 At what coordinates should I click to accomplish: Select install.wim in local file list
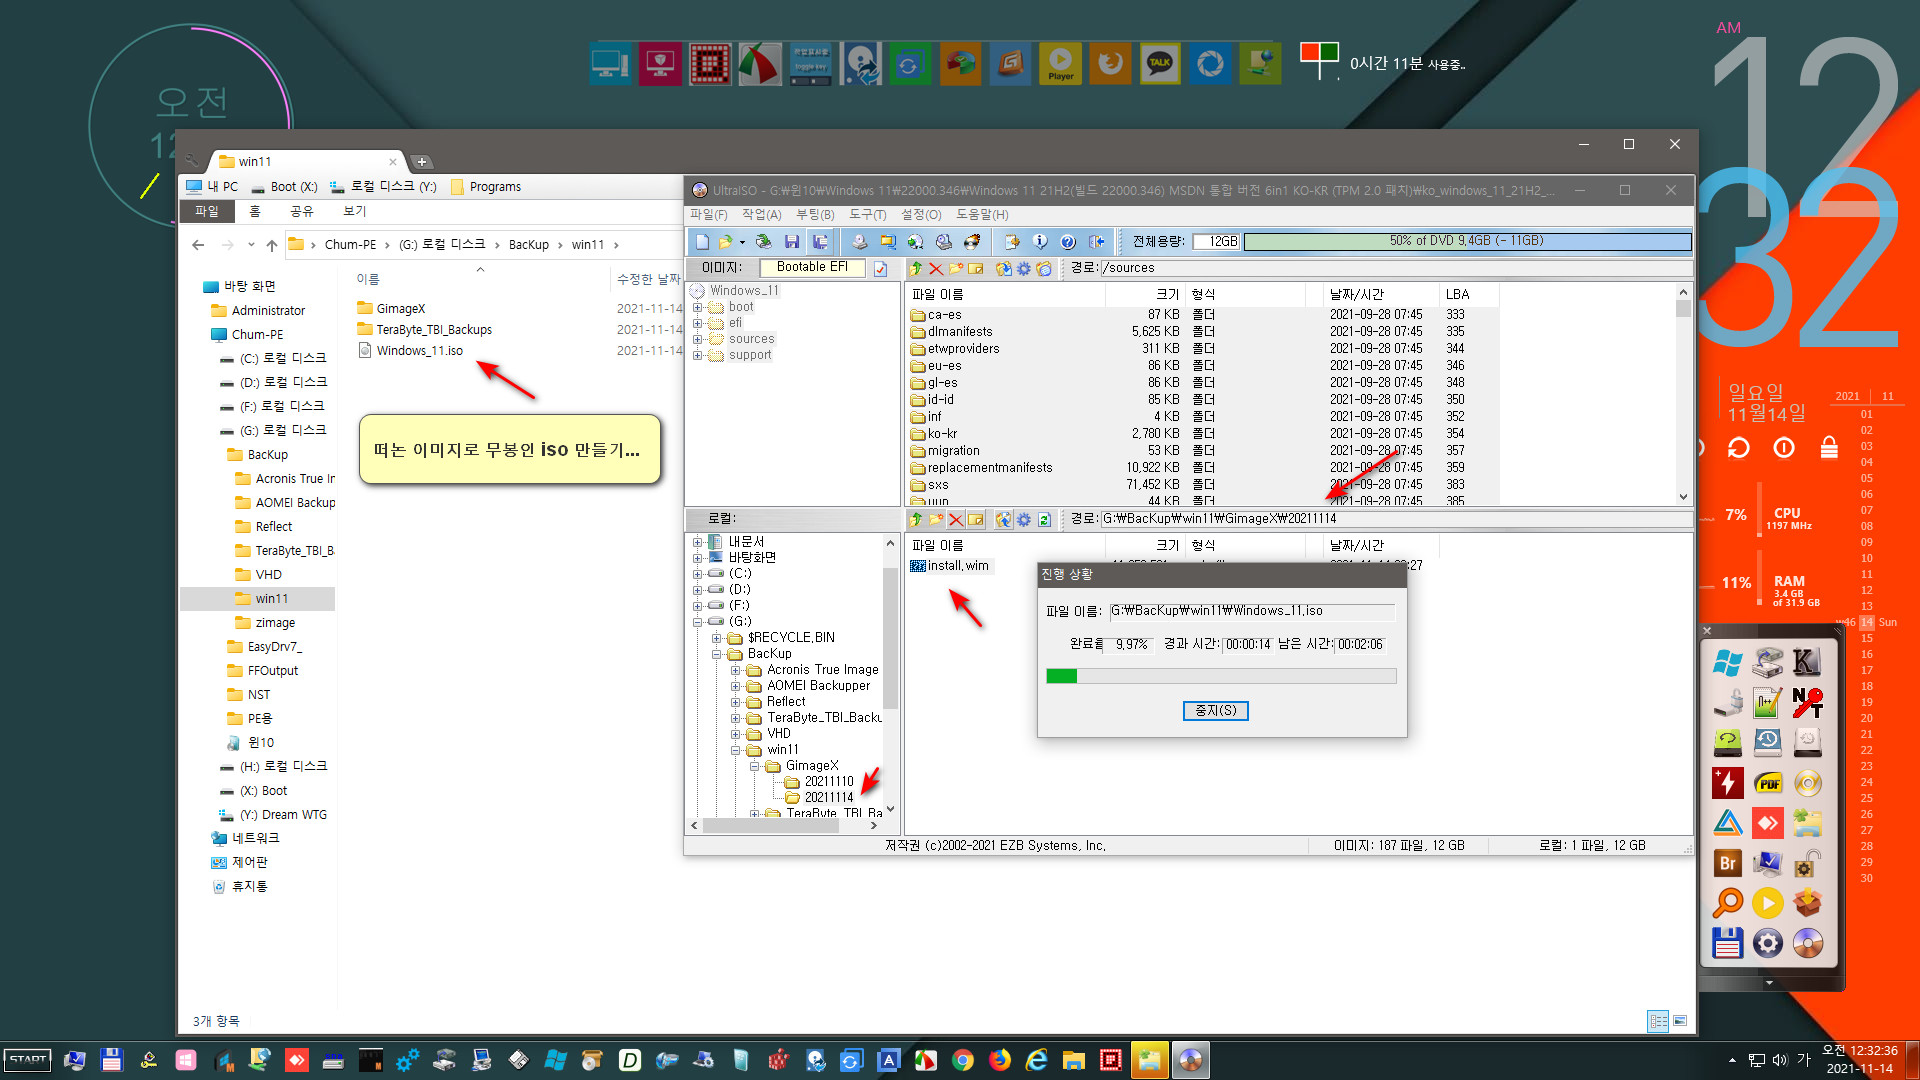coord(949,566)
